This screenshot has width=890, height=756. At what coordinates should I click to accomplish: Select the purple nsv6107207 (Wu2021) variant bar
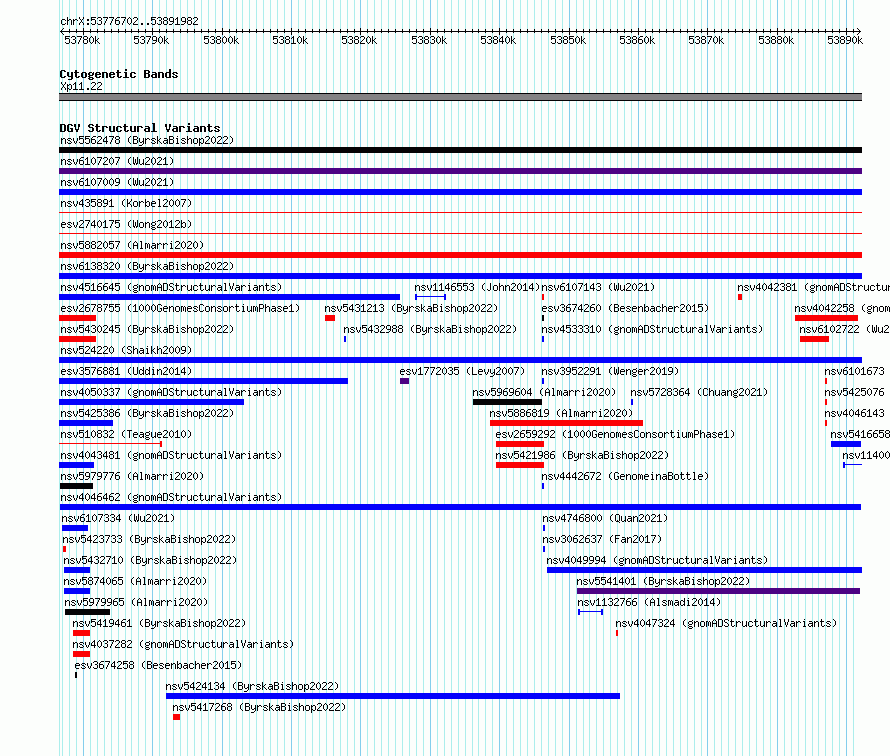click(x=460, y=171)
